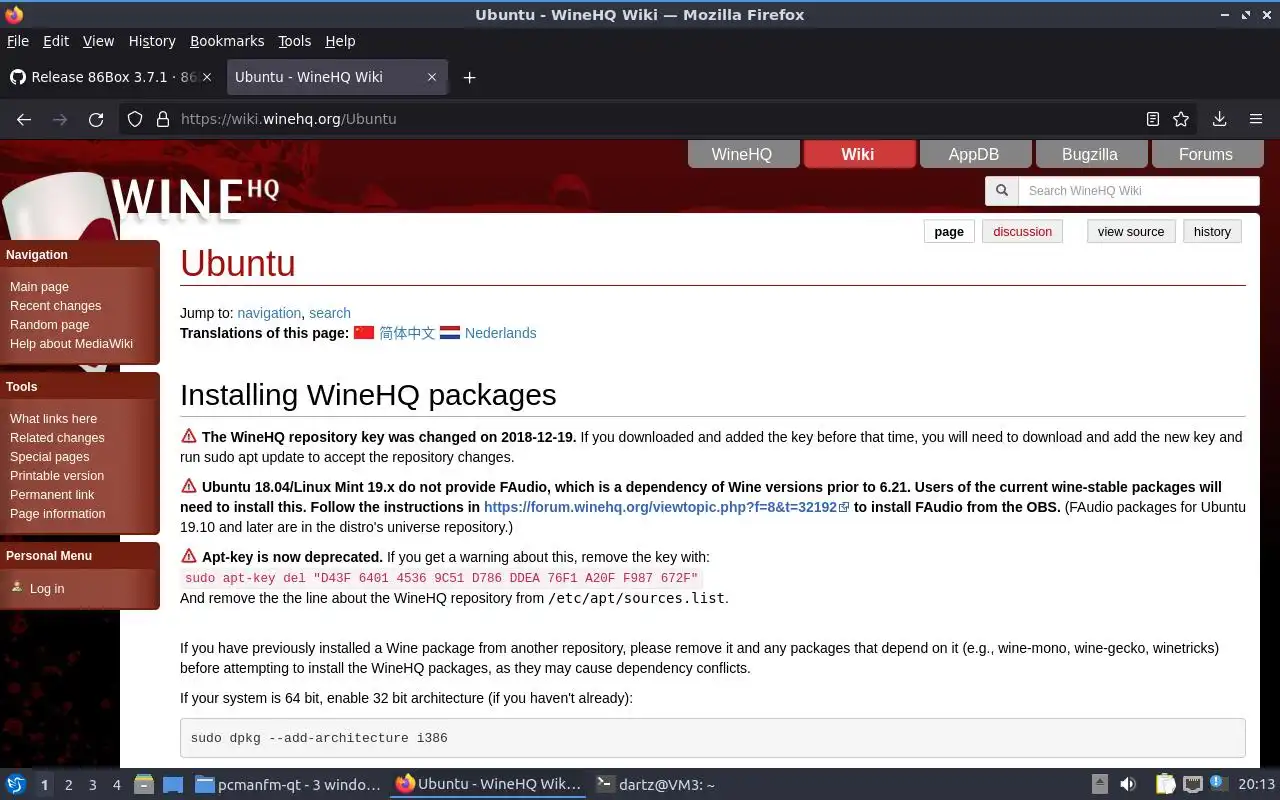Close the Ubuntu - WineHQ Wiki tab
This screenshot has height=800, width=1280.
(x=432, y=77)
